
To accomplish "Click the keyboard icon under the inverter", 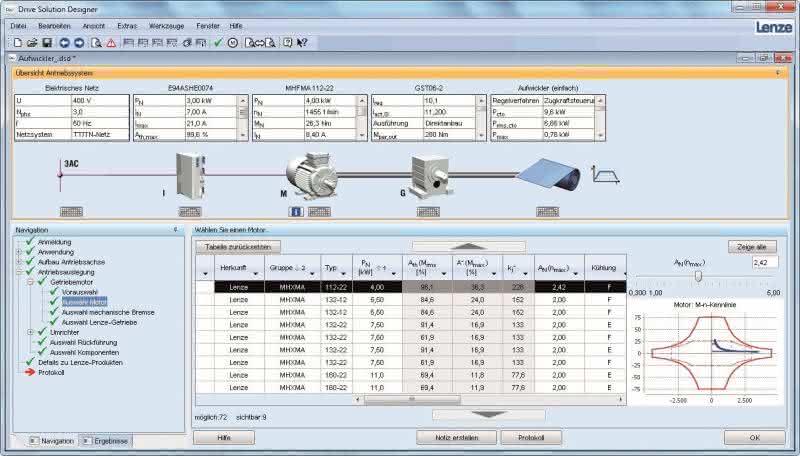I will pyautogui.click(x=190, y=212).
